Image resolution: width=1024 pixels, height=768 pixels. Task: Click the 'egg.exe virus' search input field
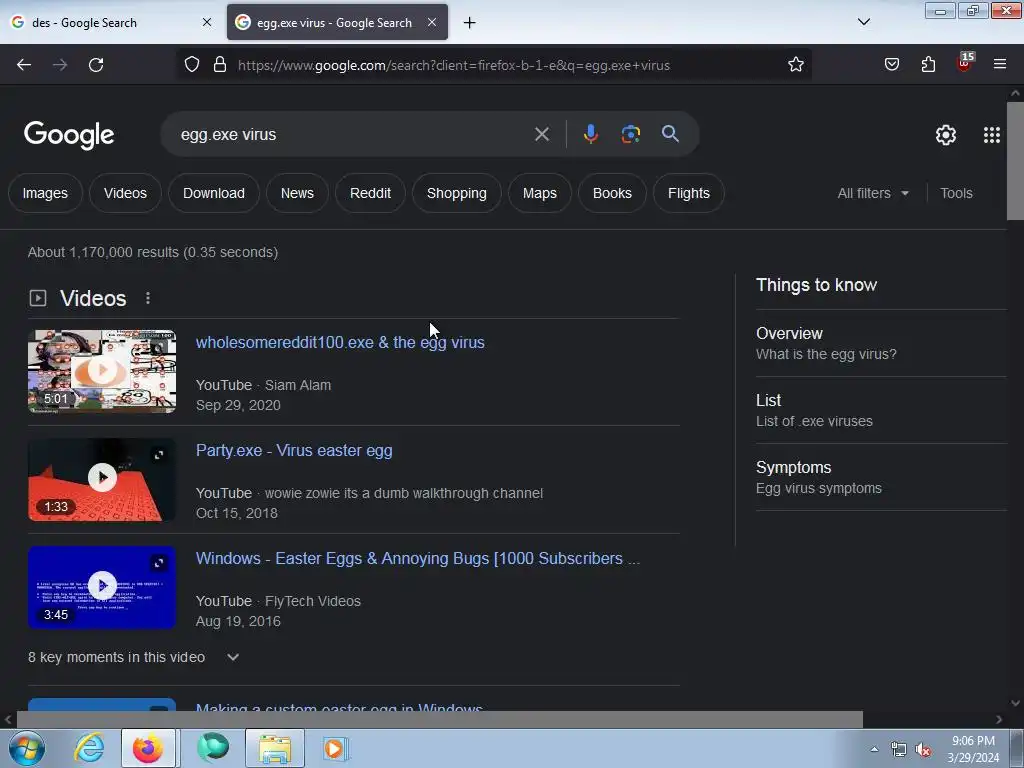click(353, 135)
